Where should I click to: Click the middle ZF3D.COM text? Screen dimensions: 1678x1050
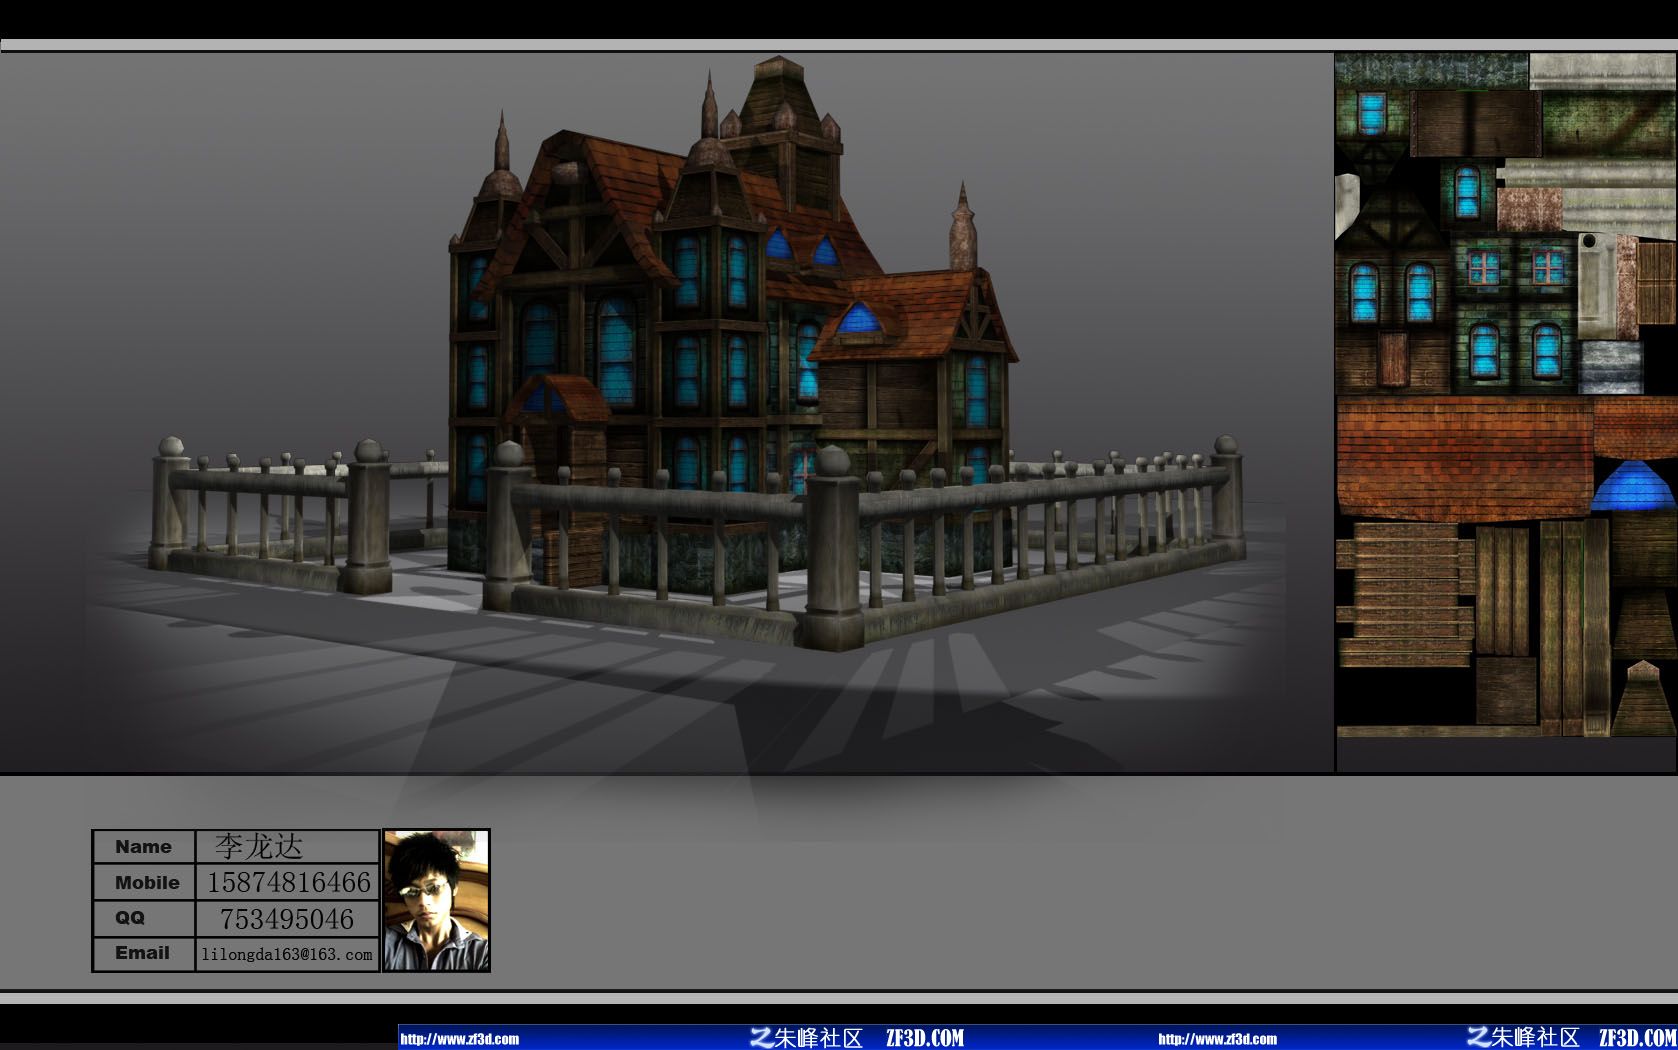[x=925, y=1038]
